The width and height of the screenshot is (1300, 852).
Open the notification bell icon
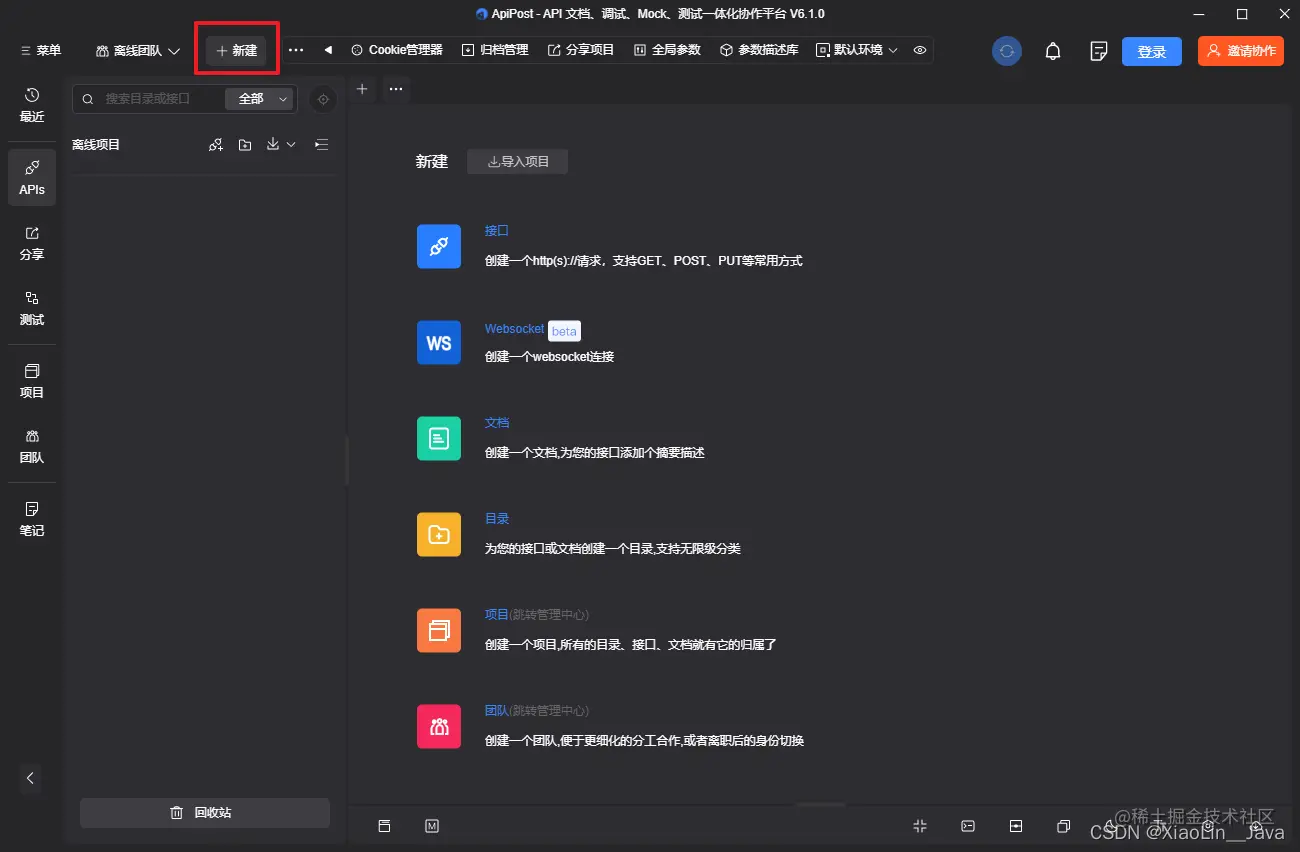click(x=1052, y=50)
